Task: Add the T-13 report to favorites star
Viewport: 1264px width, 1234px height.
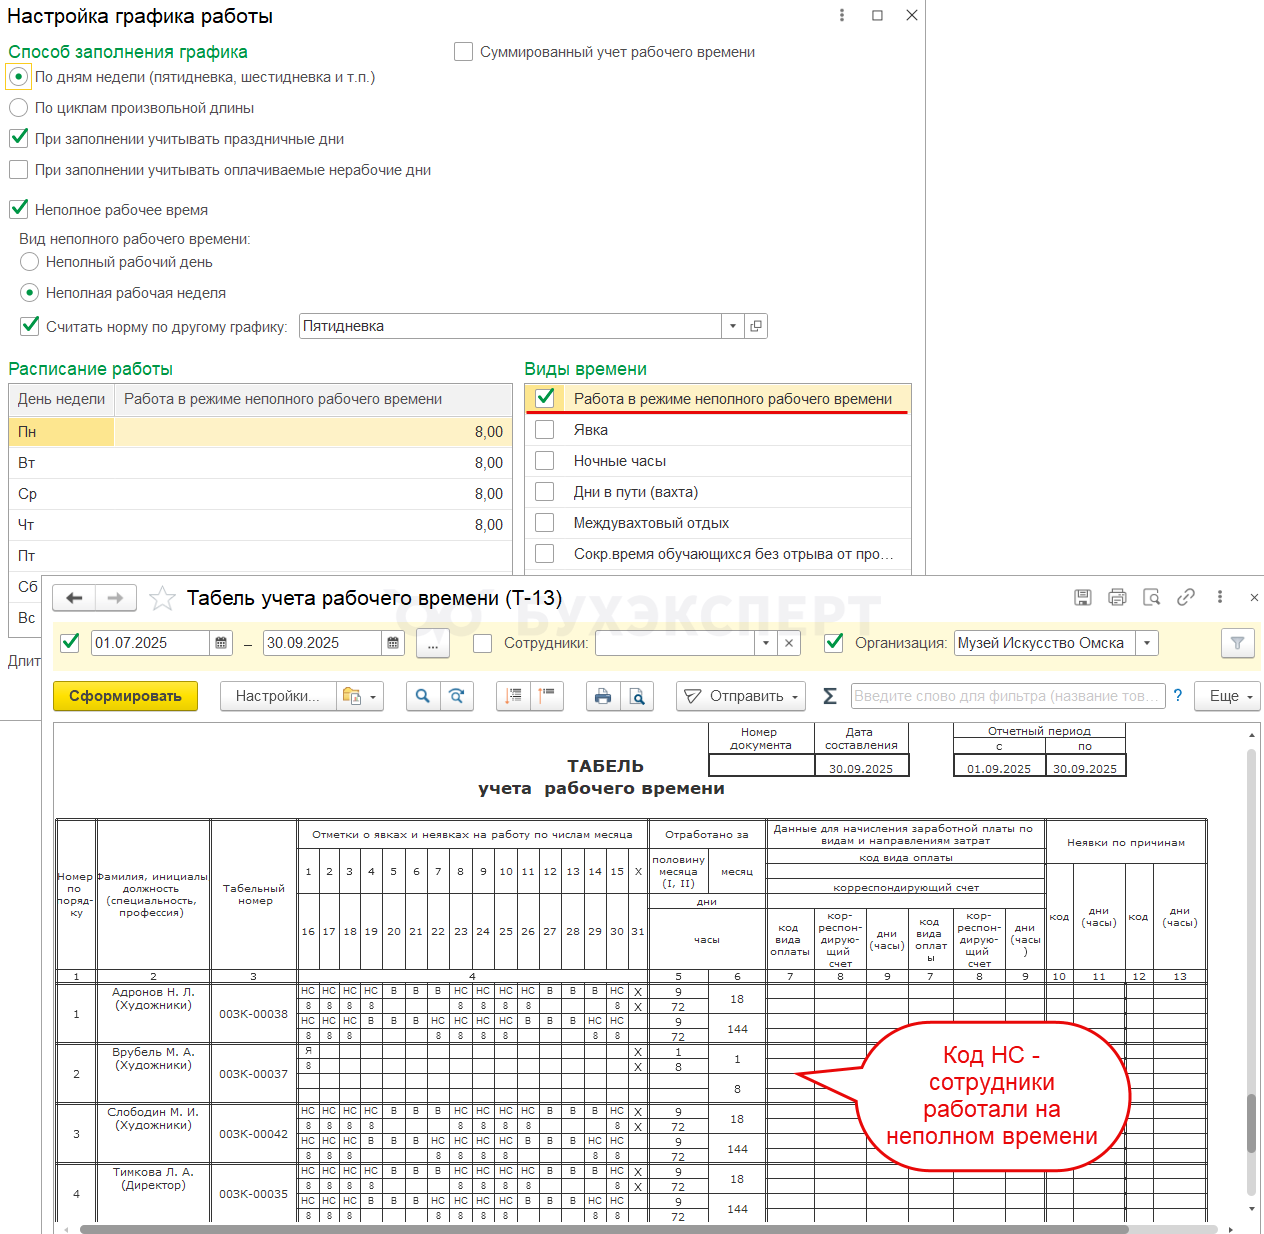Action: (x=162, y=598)
